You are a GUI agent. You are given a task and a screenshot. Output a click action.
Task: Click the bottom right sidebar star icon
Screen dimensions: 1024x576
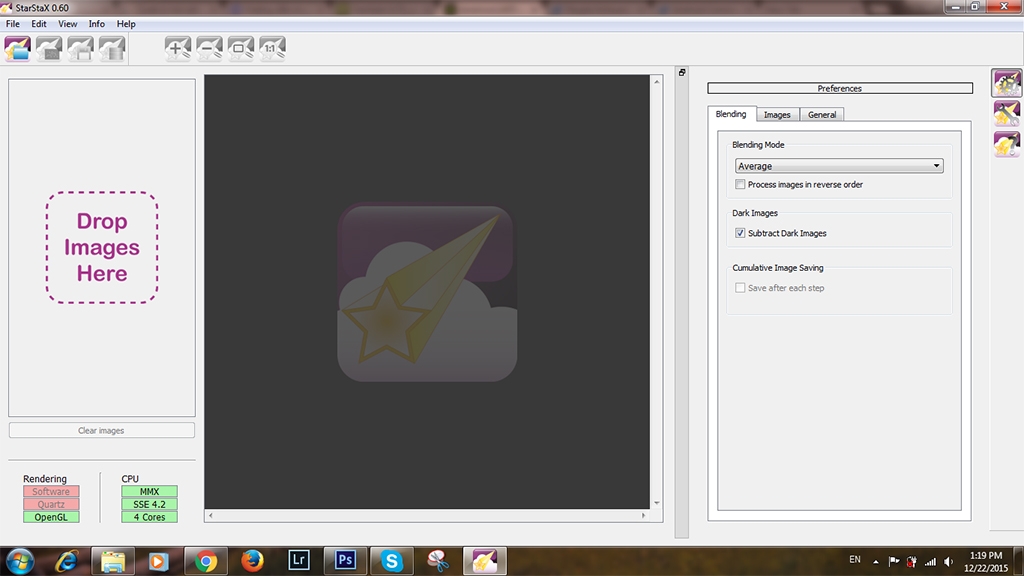point(1006,144)
